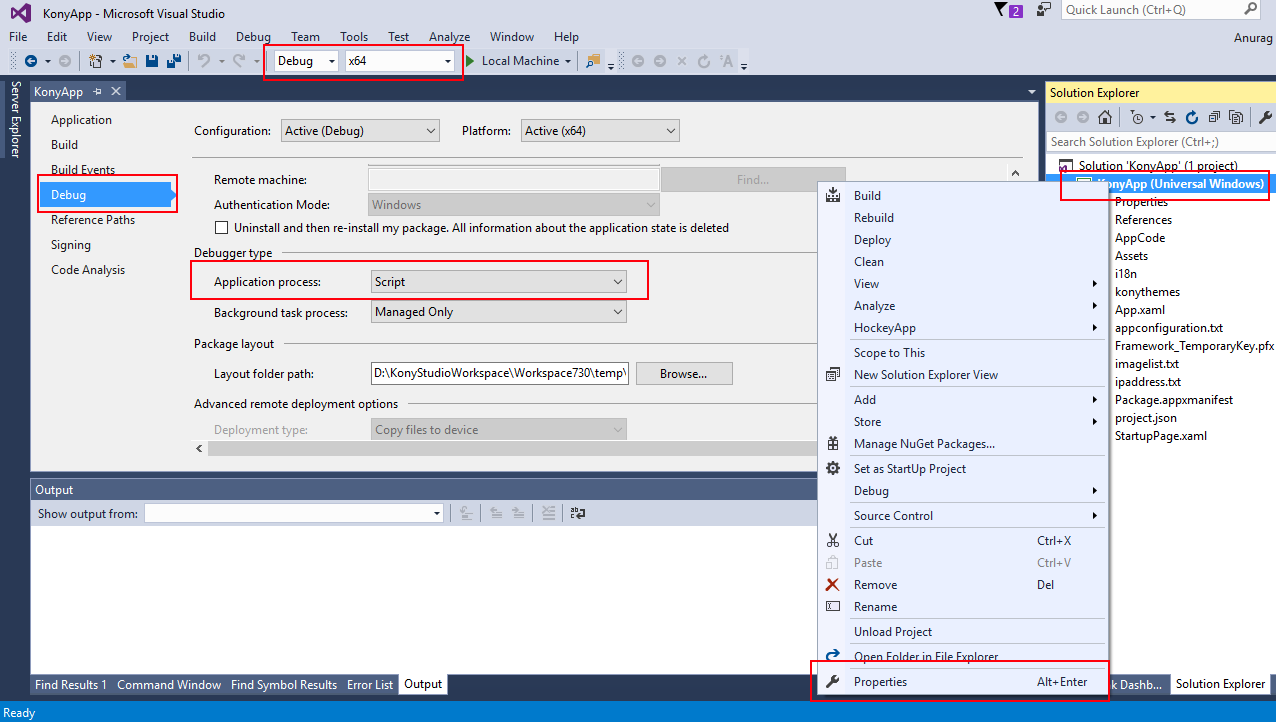Viewport: 1276px width, 722px height.
Task: Open the Server Explorer side tab
Action: pos(15,120)
